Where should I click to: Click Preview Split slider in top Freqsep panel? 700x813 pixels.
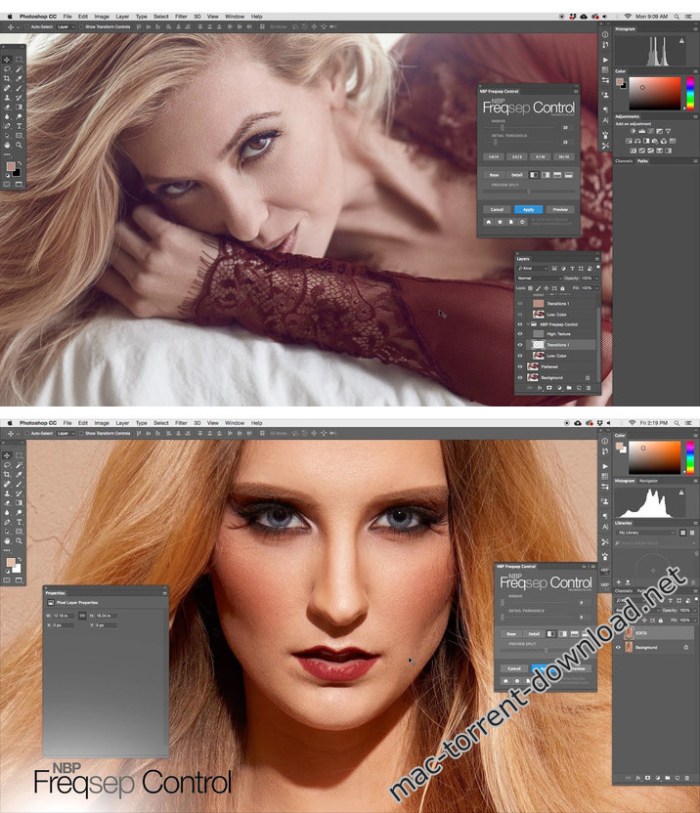tap(529, 191)
